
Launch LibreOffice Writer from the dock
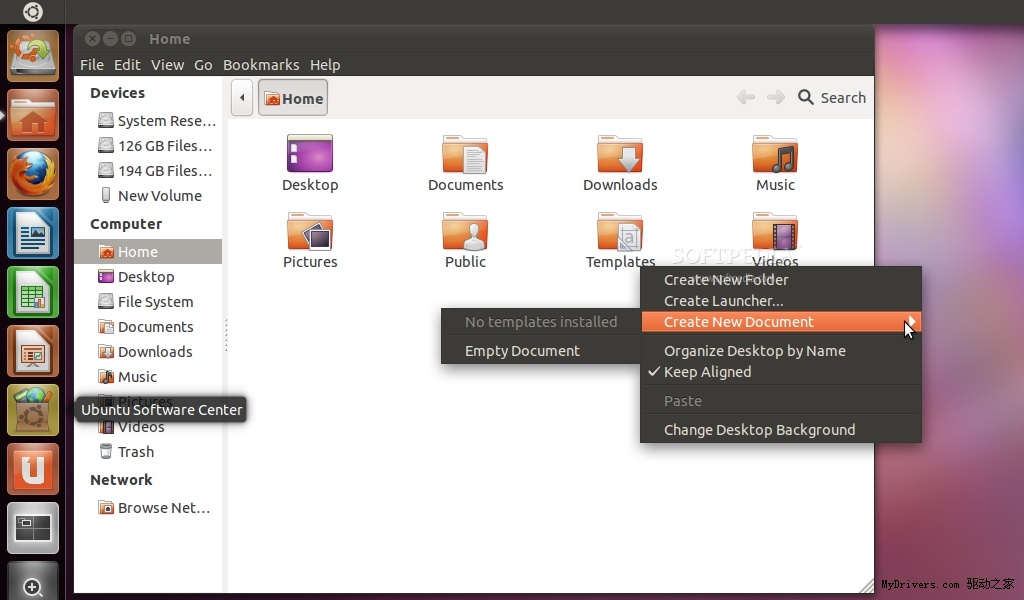pyautogui.click(x=33, y=234)
